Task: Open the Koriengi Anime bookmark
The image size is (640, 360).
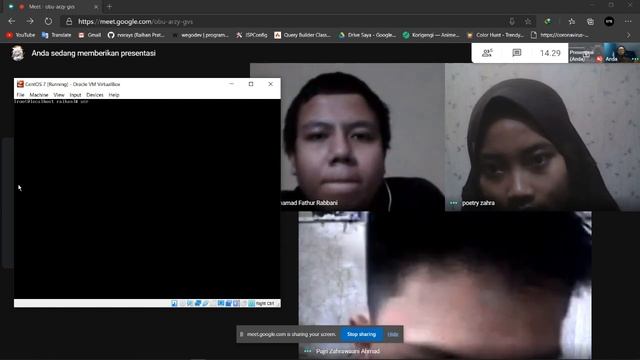Action: click(431, 35)
